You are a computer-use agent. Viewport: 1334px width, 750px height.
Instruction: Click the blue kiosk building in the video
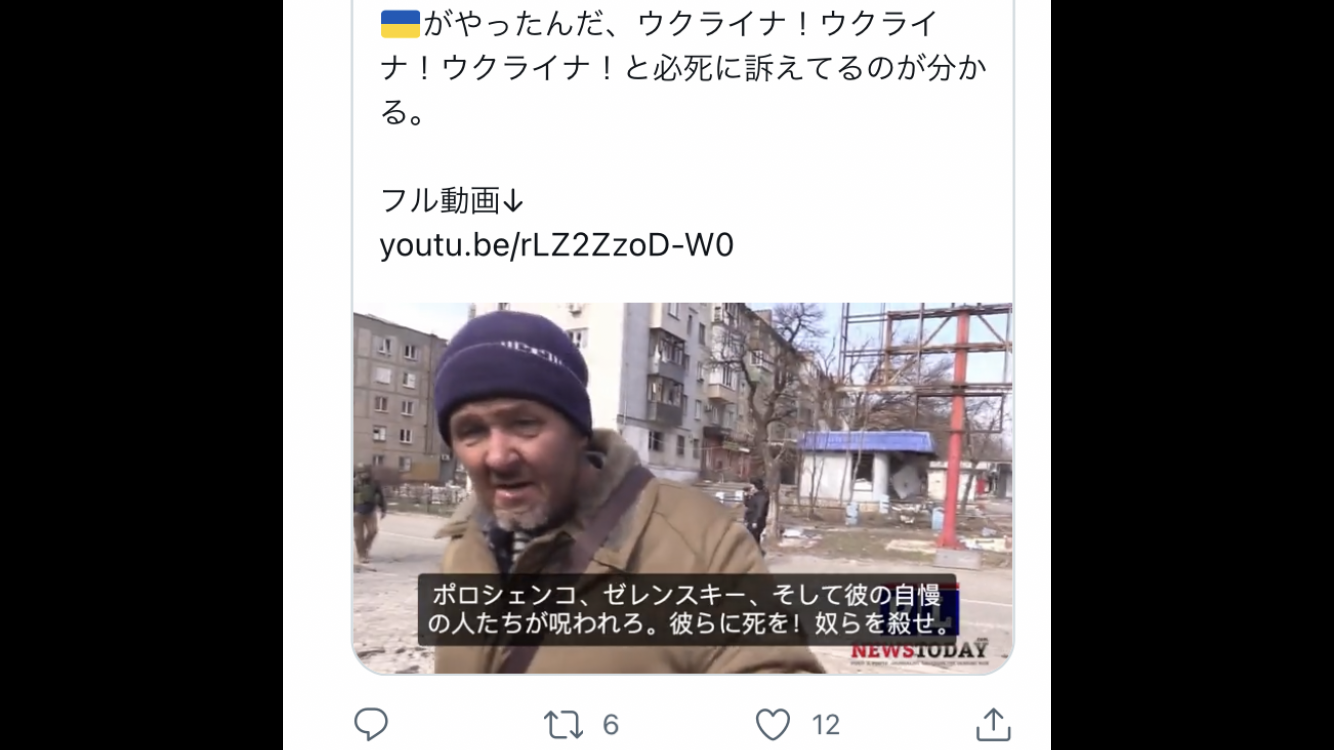867,468
